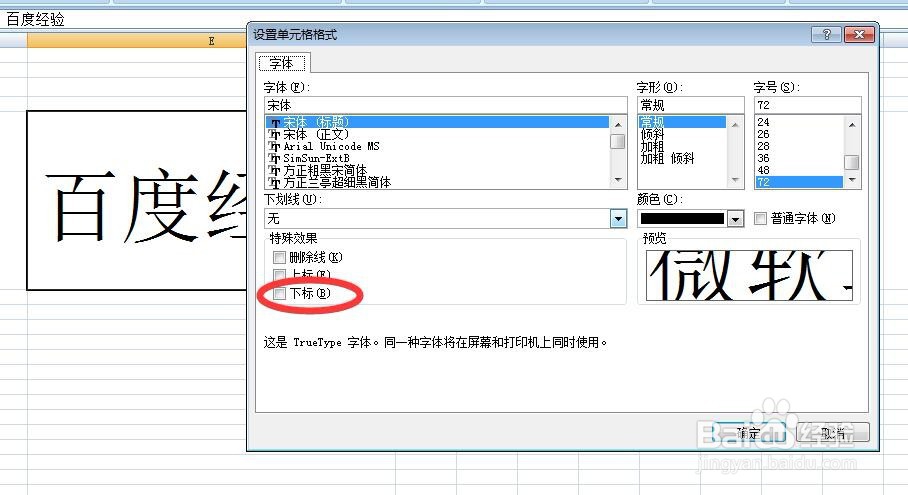Close the Format Cells dialog

point(859,35)
